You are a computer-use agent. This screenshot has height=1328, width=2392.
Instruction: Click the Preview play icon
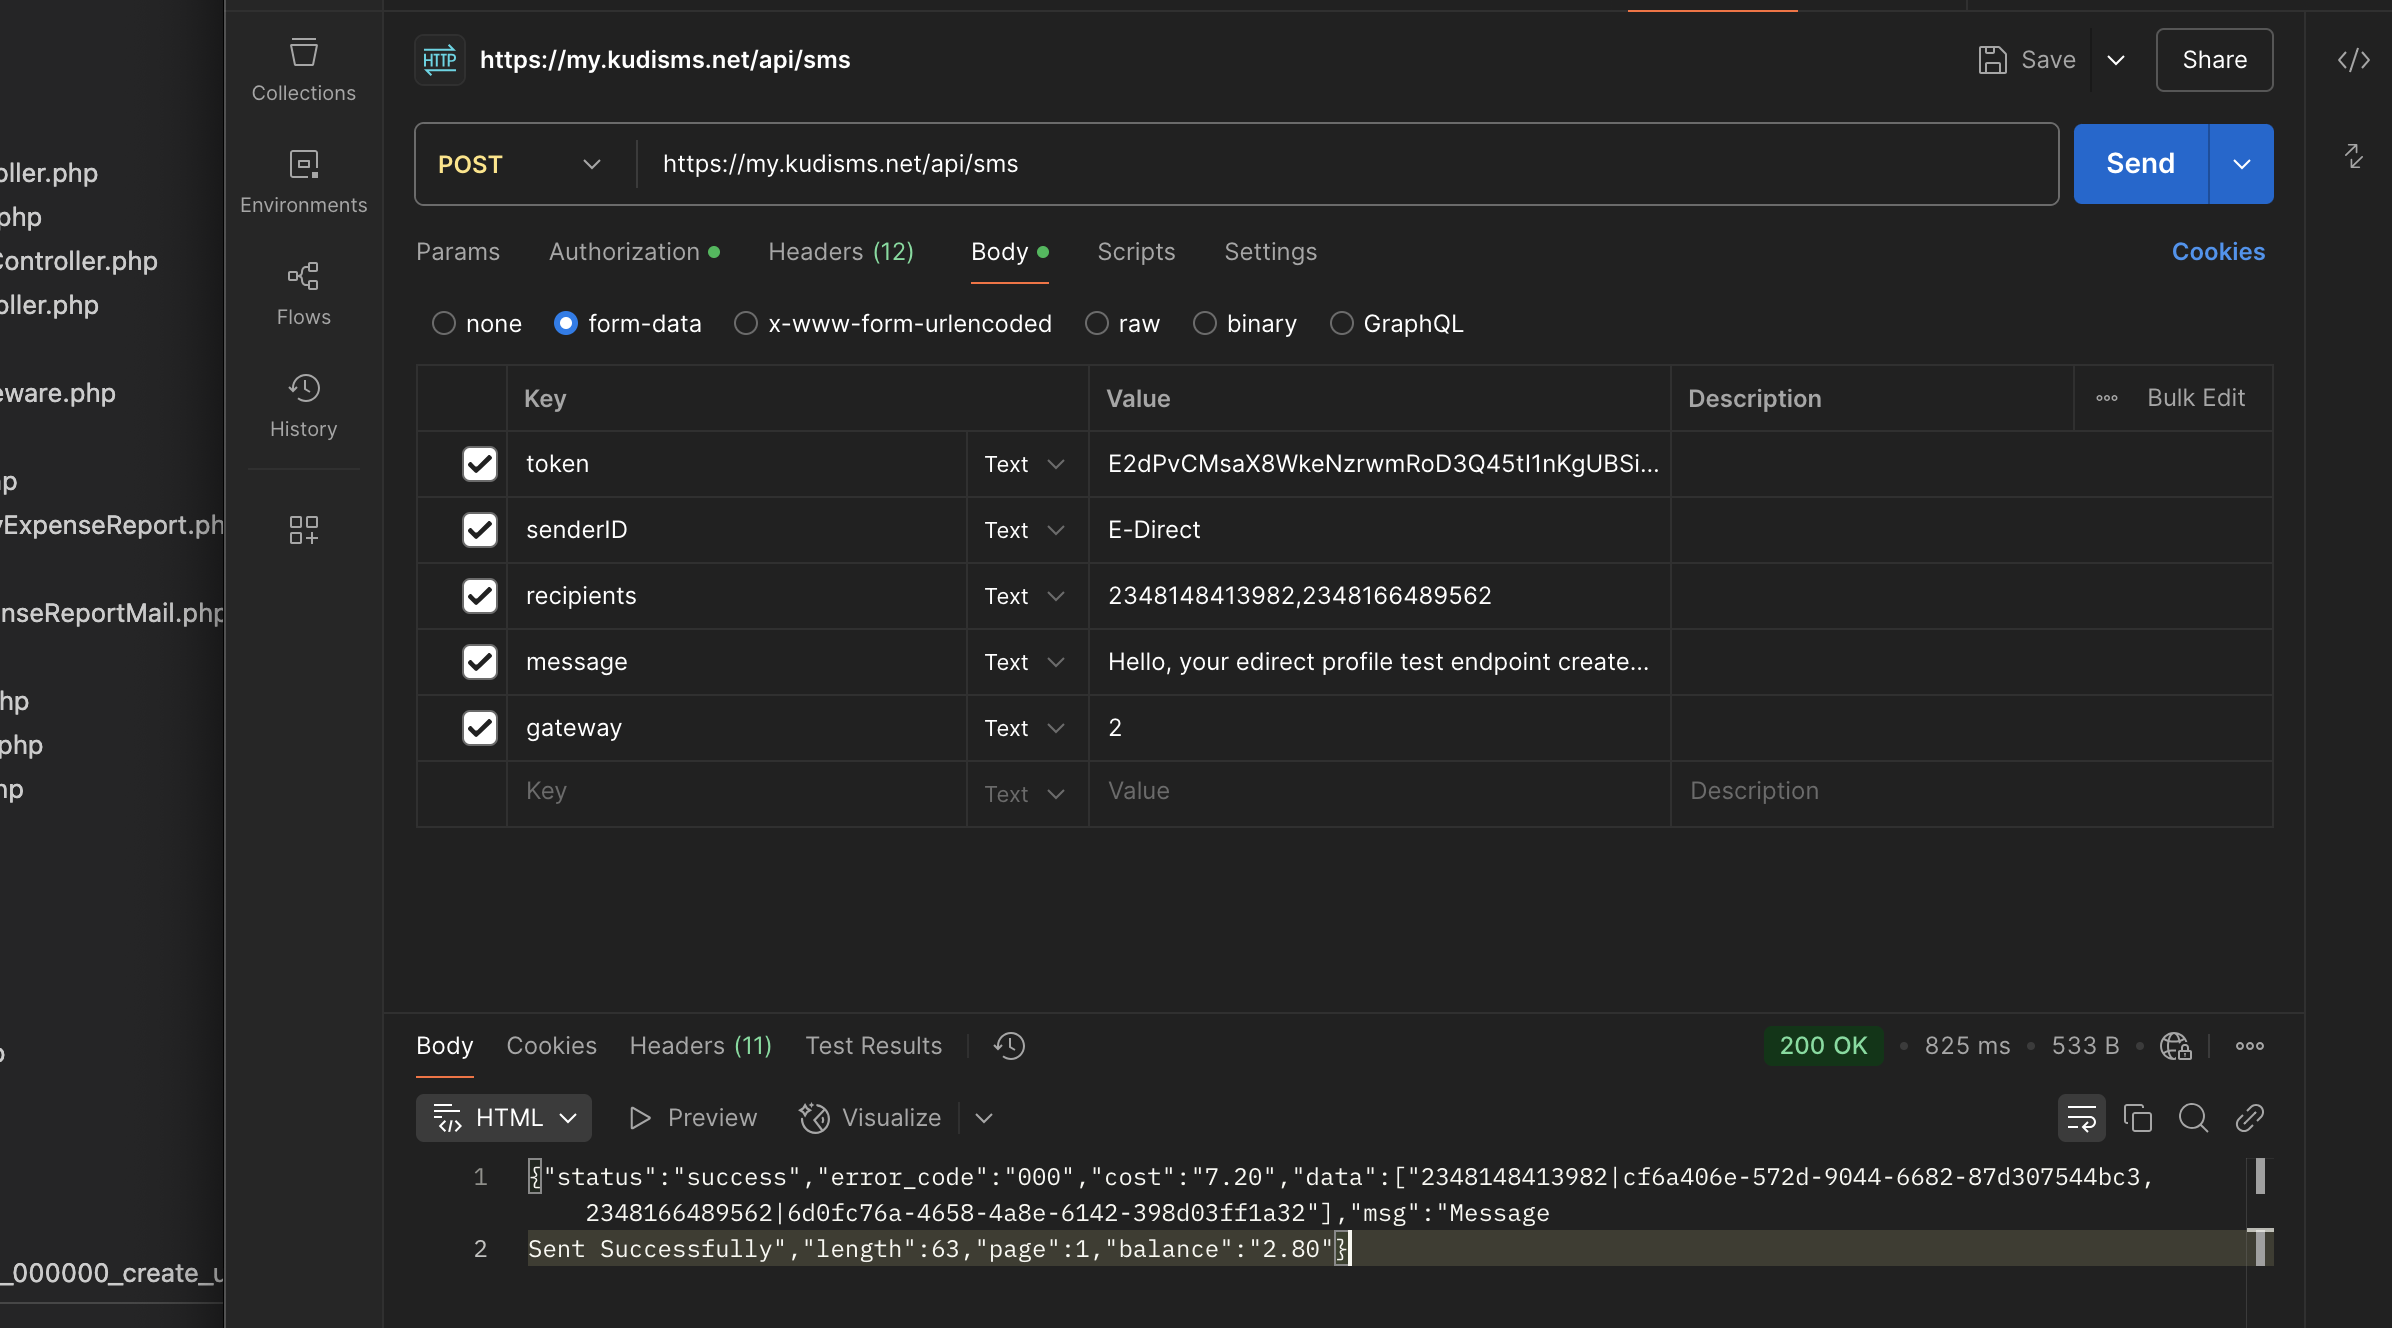(x=640, y=1118)
